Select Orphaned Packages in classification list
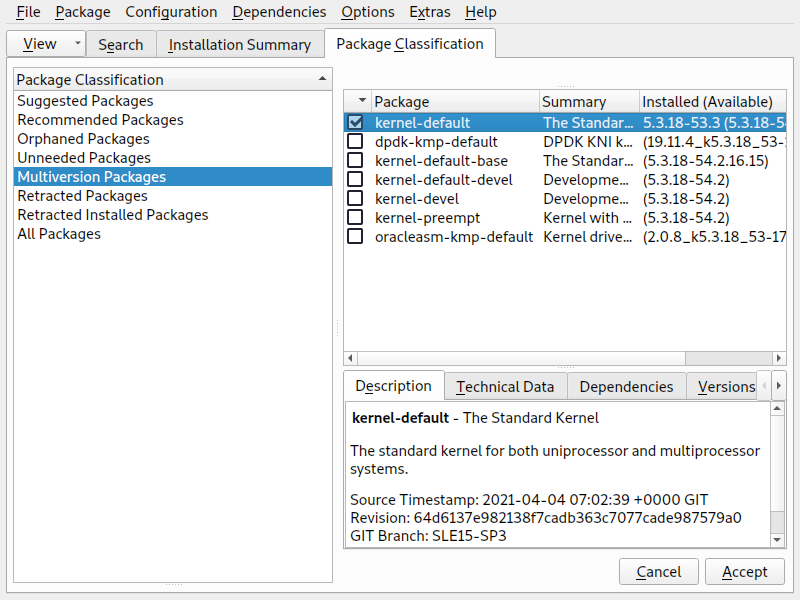Viewport: 800px width, 600px height. (x=83, y=139)
